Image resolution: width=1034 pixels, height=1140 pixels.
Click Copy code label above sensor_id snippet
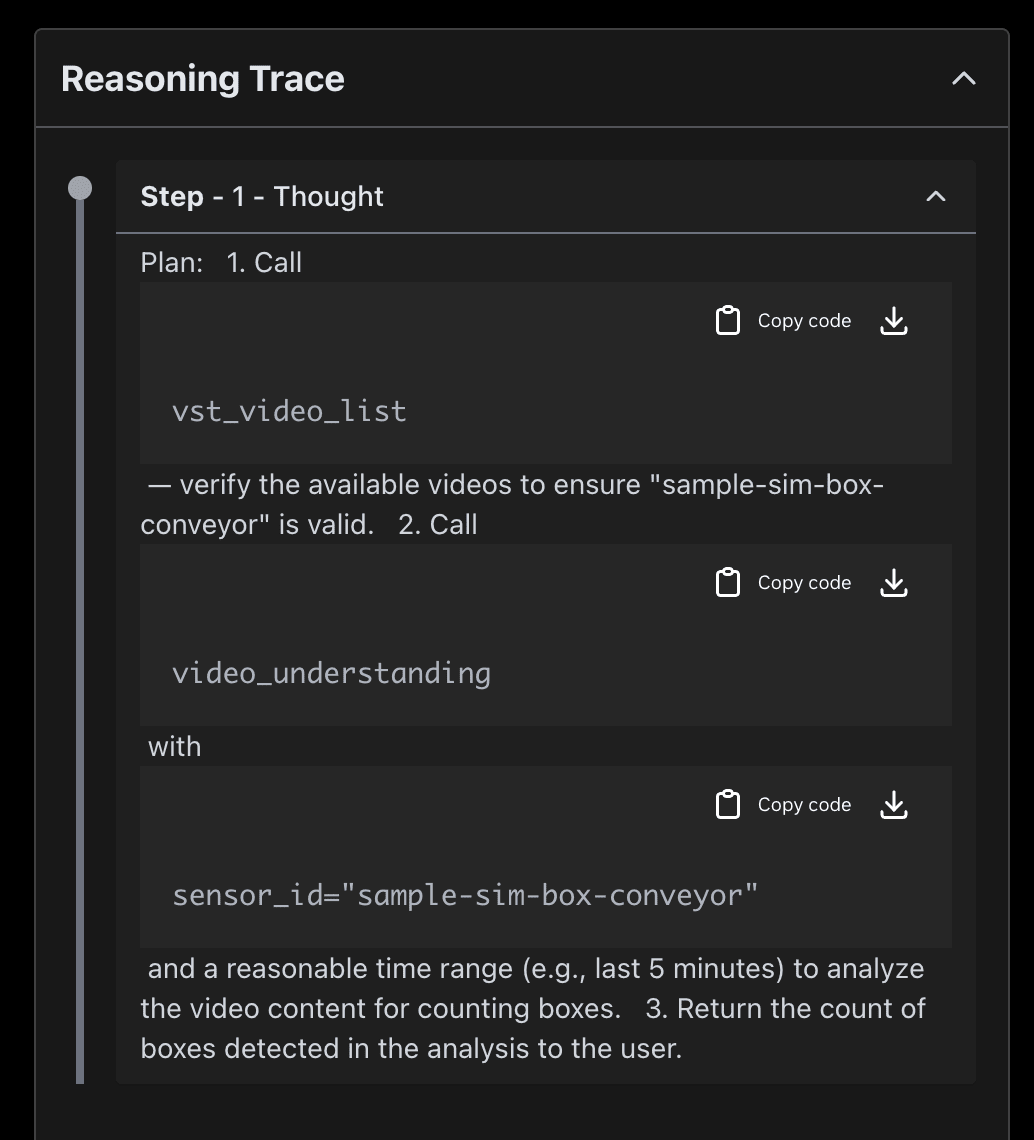tap(804, 805)
